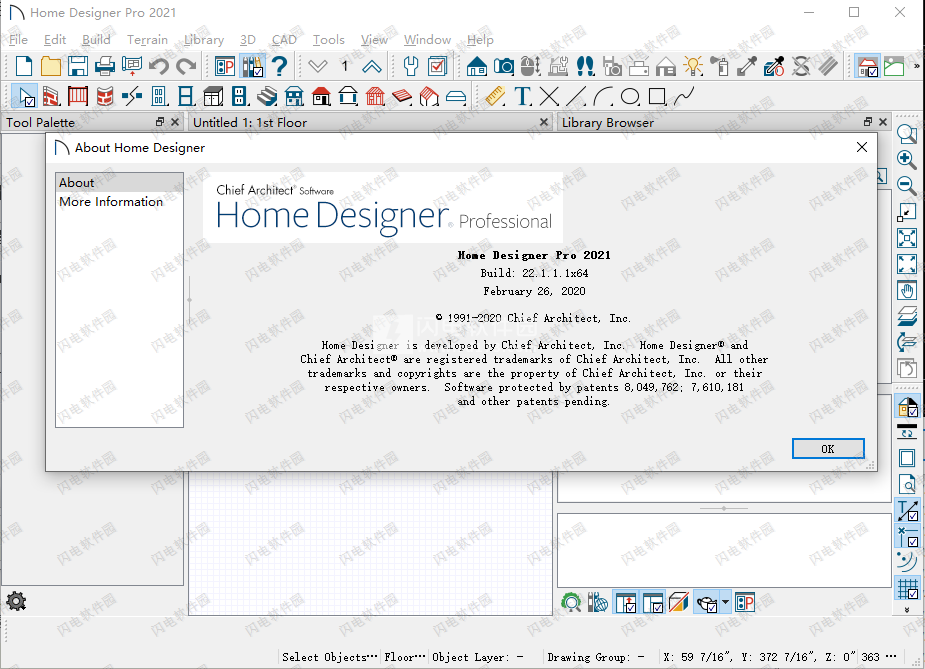
Task: Open a plan with the folder icon
Action: tap(51, 66)
